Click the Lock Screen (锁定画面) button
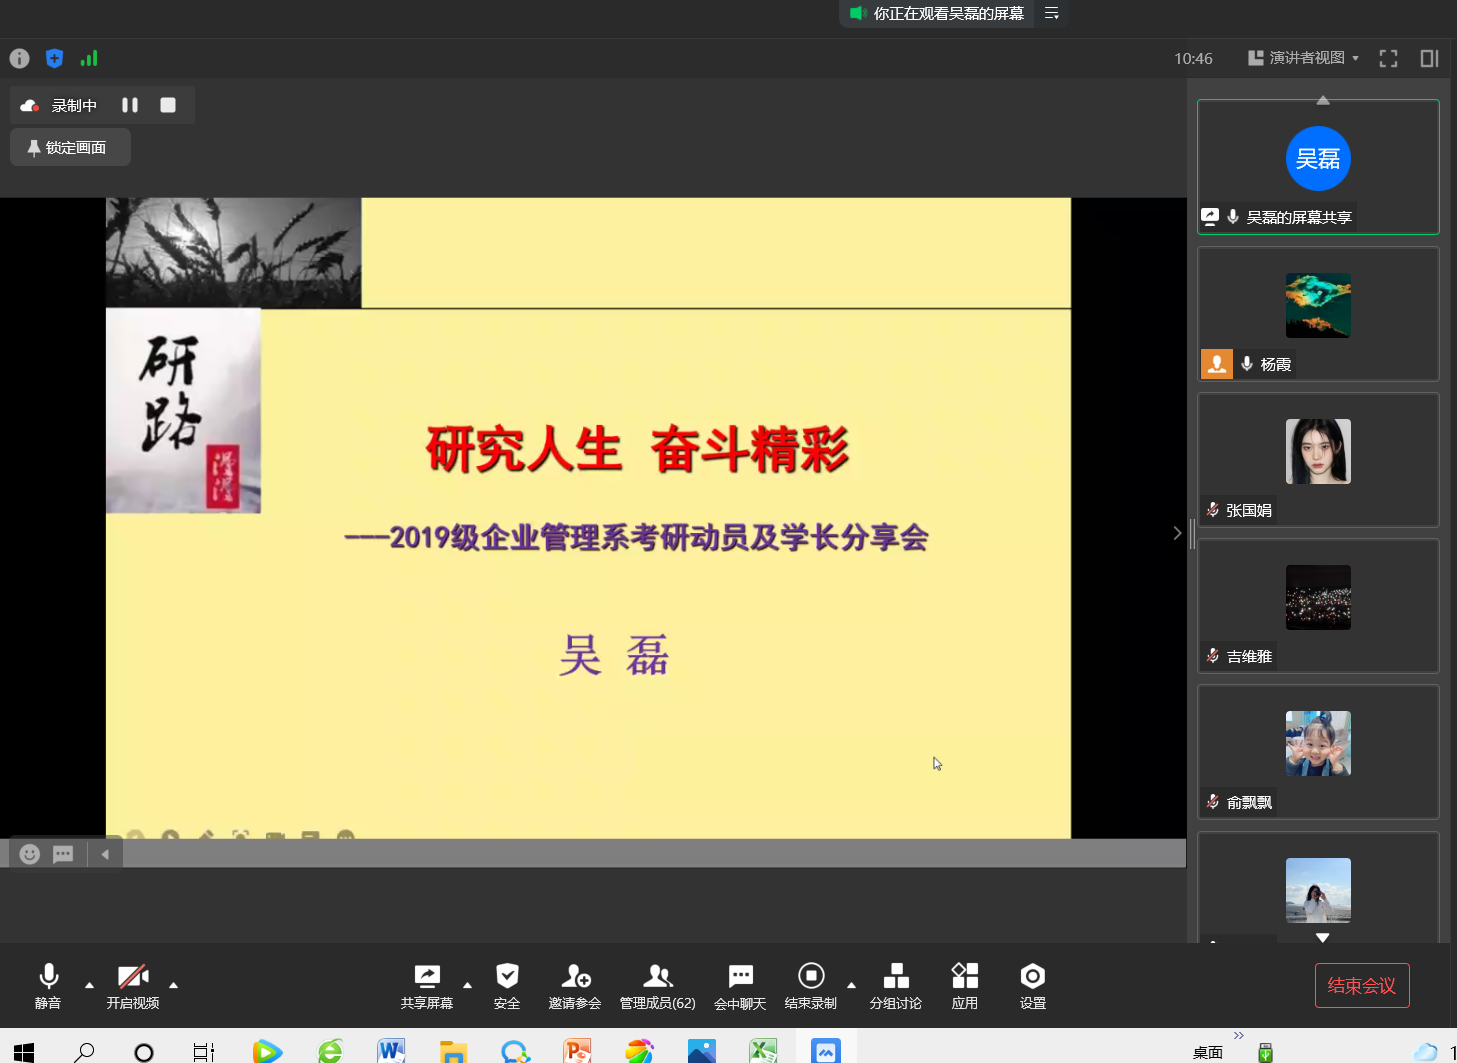Screen dimensions: 1457x1063 (70, 147)
